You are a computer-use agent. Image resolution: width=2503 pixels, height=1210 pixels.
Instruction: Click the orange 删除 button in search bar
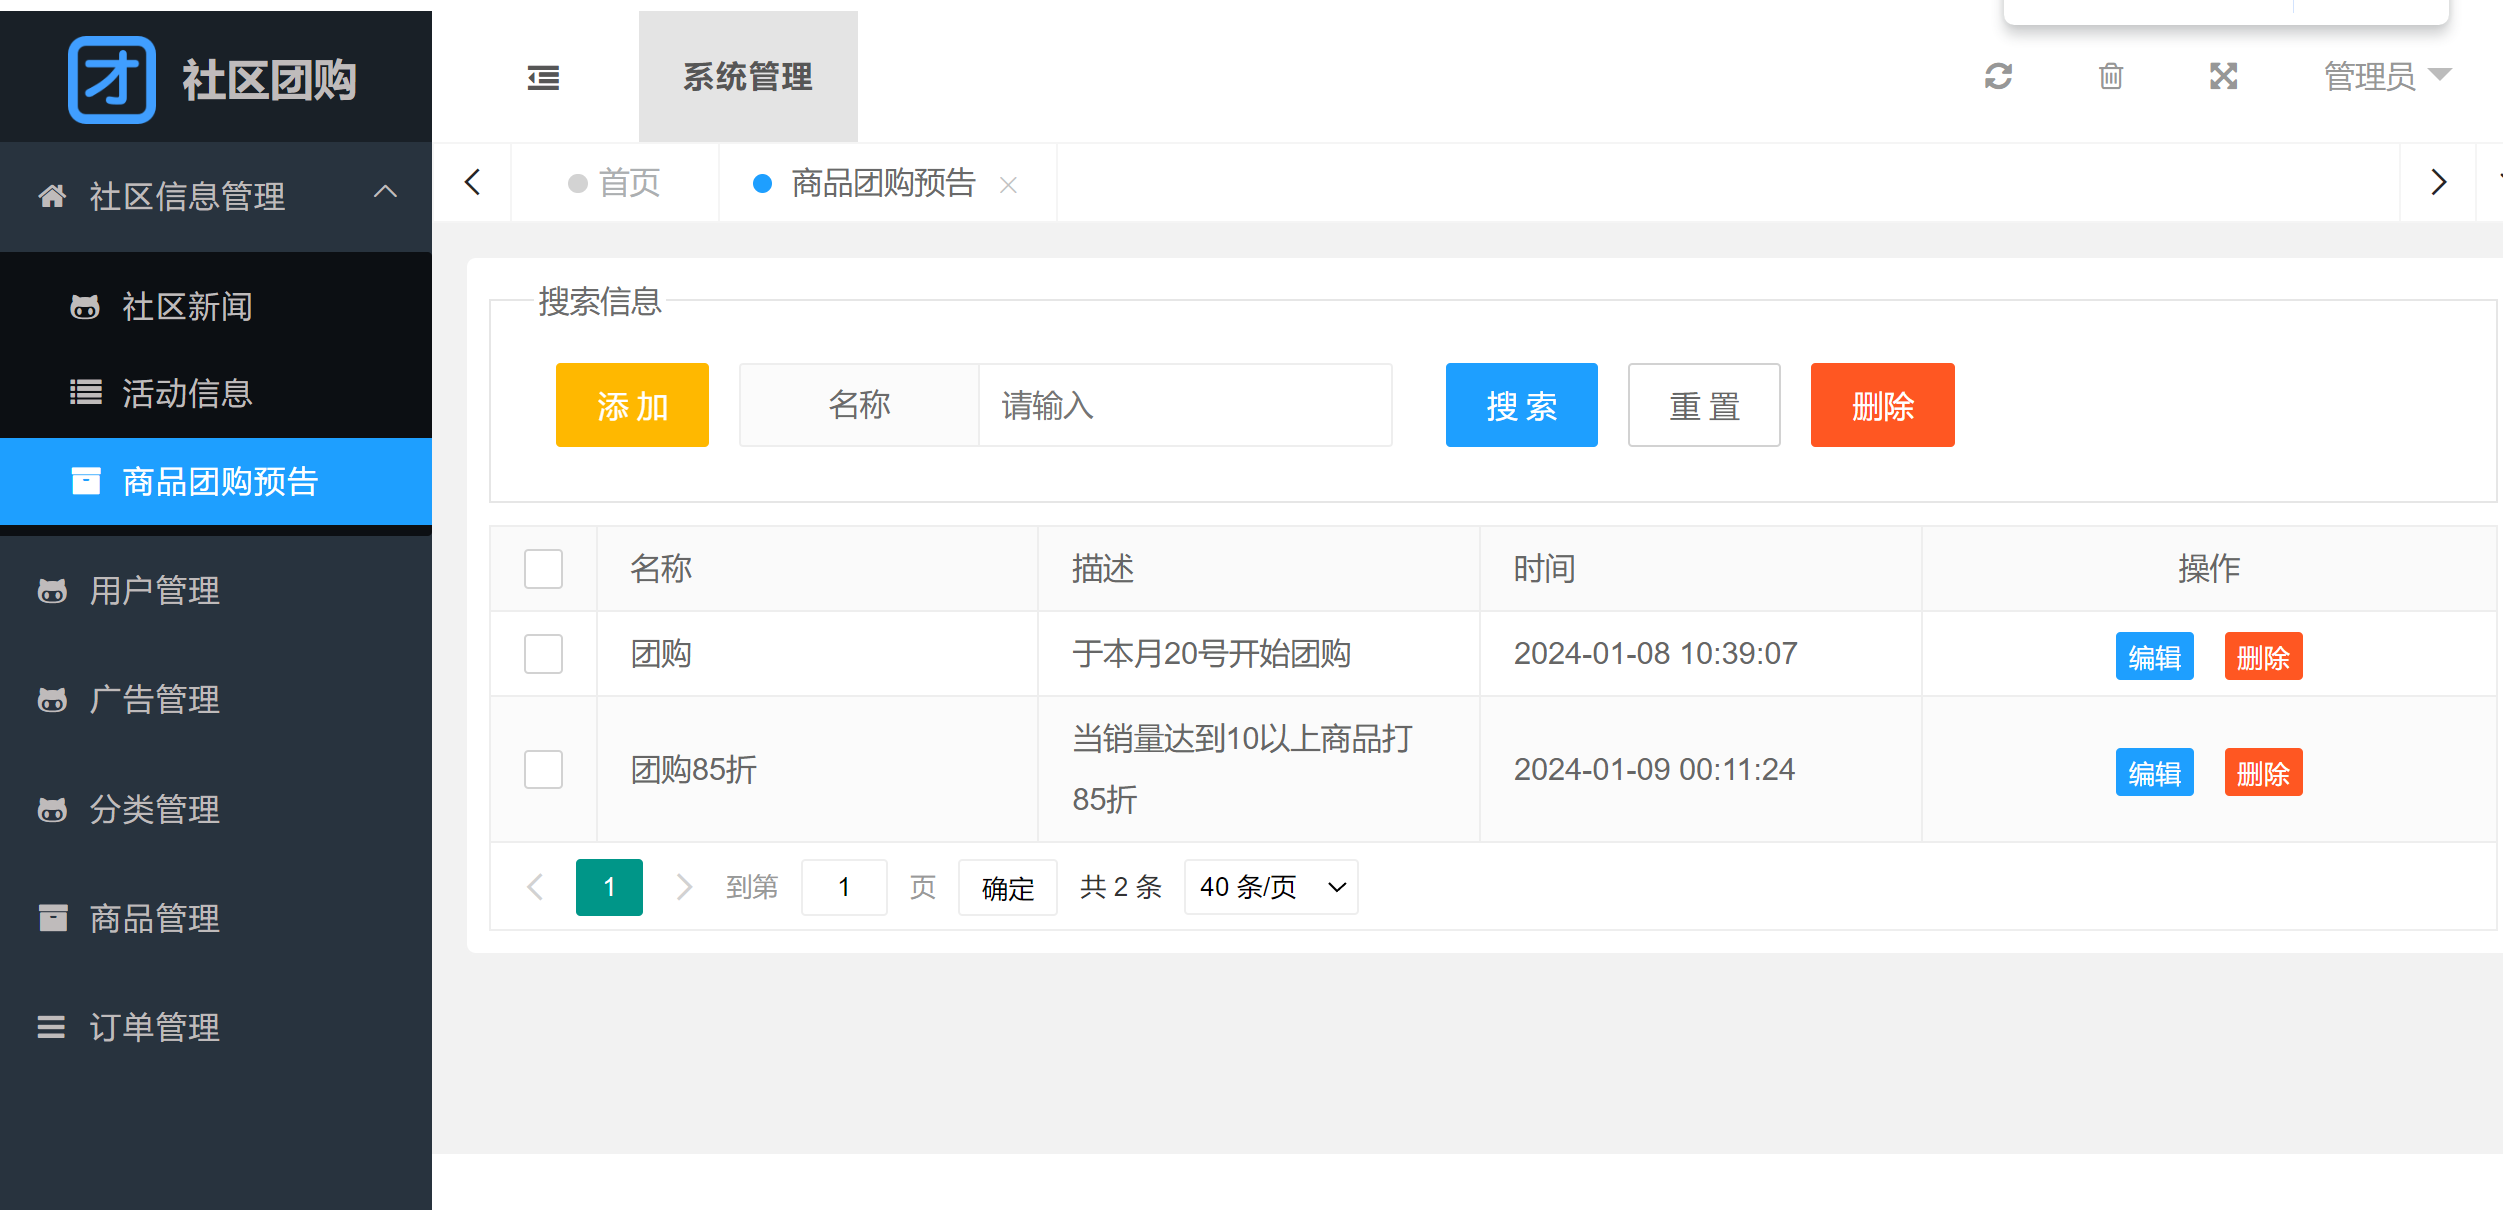pyautogui.click(x=1882, y=405)
